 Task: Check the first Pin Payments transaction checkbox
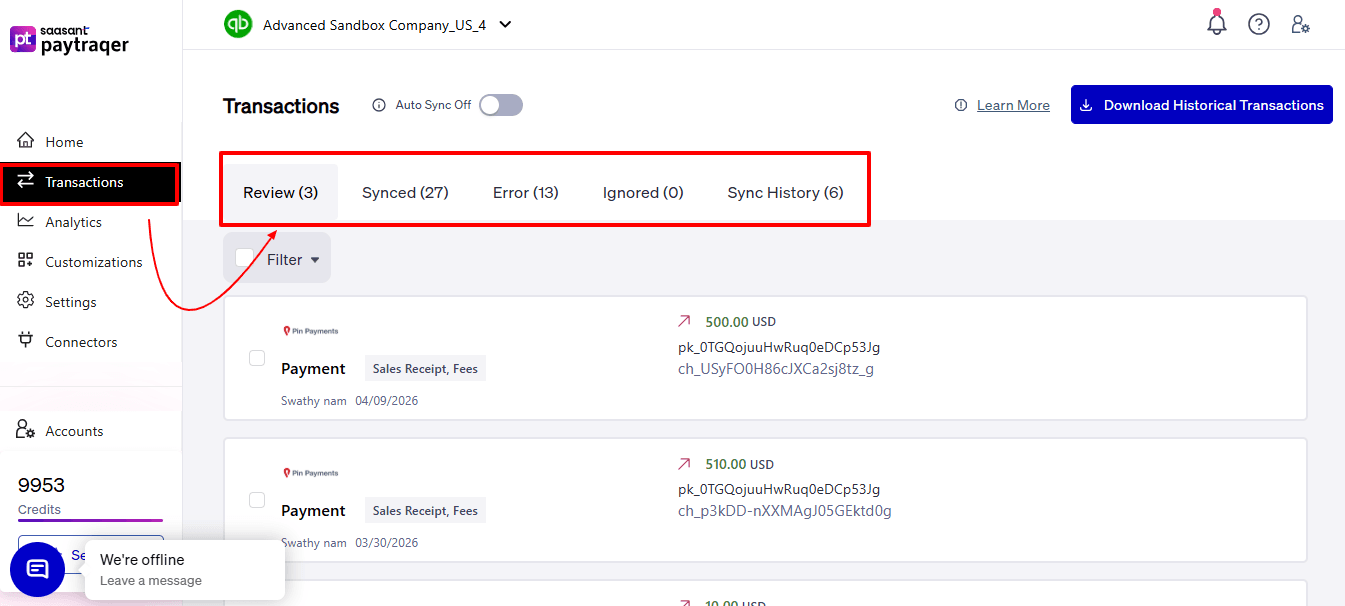pyautogui.click(x=257, y=357)
